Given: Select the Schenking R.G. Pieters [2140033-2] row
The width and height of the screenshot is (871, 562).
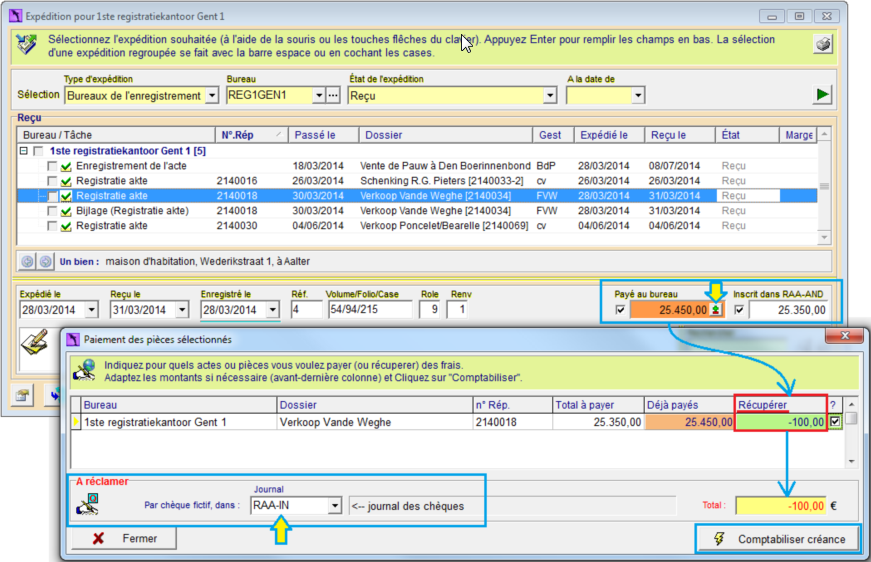Looking at the screenshot, I should (417, 181).
